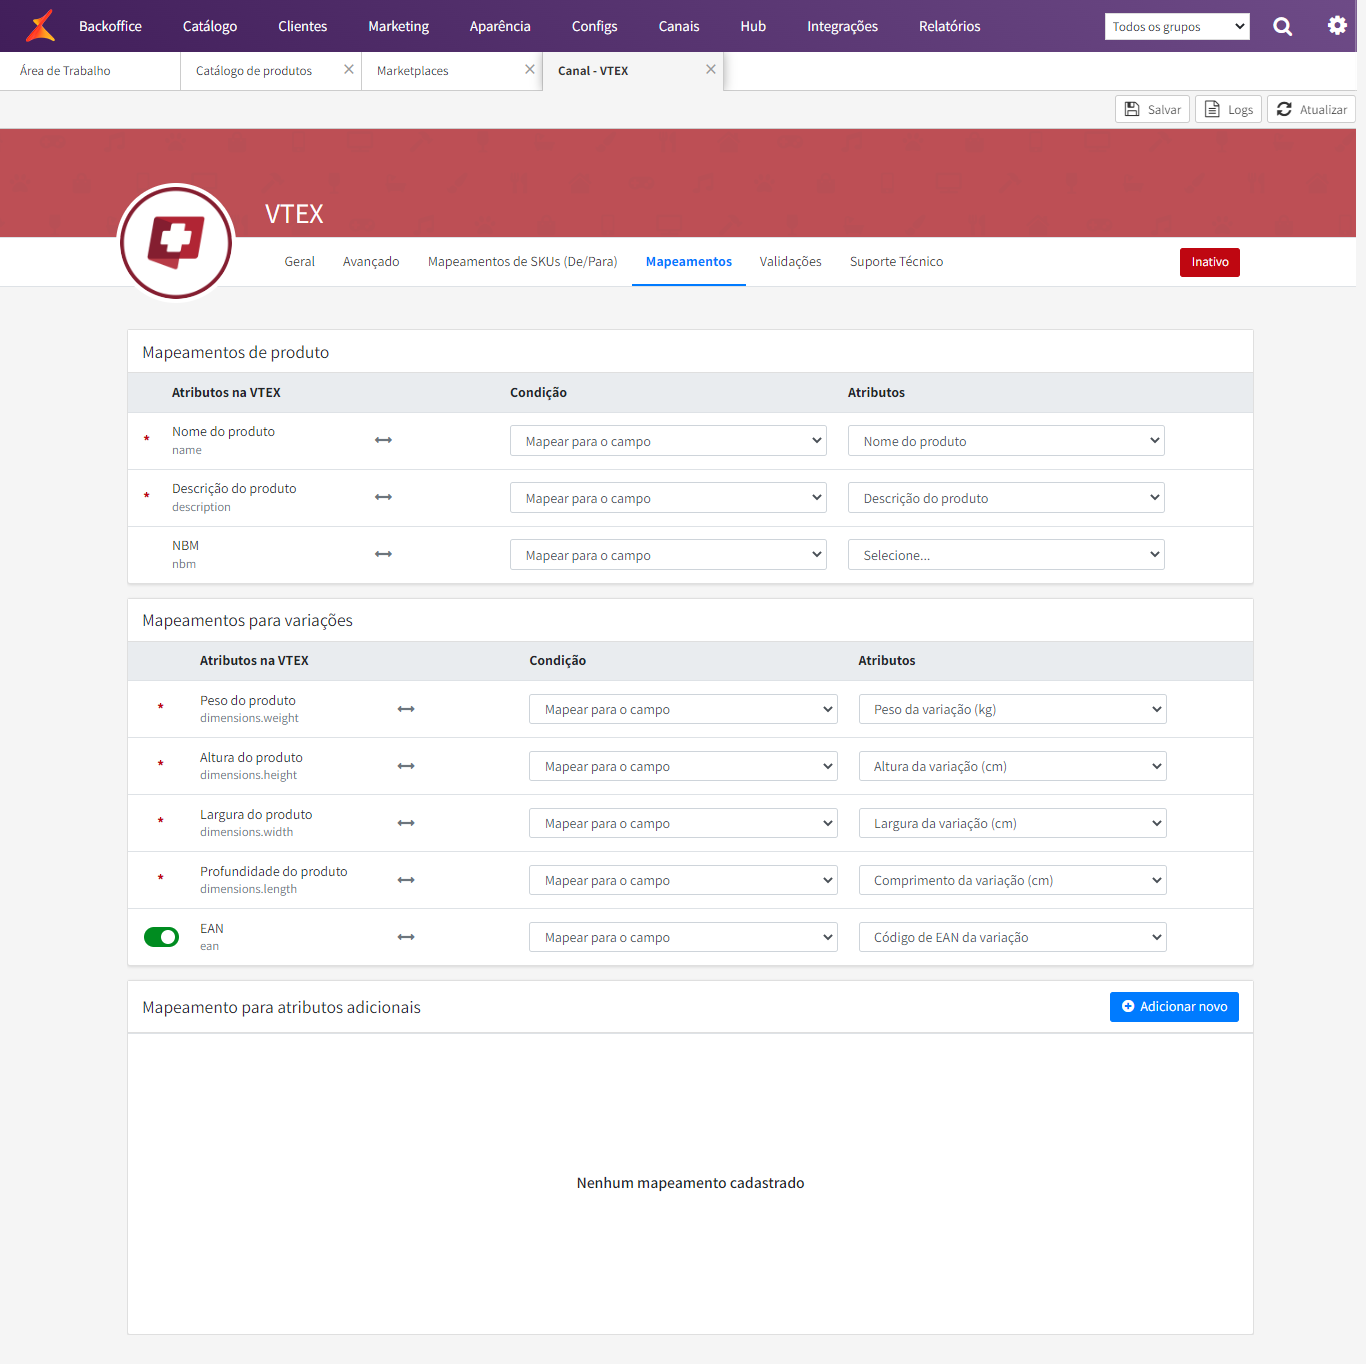Open the Logs button
Viewport: 1366px width, 1364px height.
(x=1228, y=109)
